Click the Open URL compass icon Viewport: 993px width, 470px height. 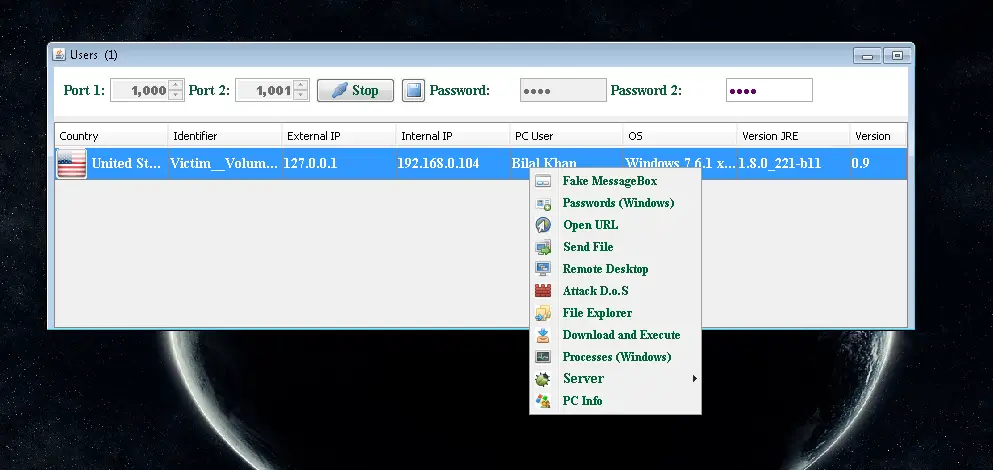click(543, 225)
